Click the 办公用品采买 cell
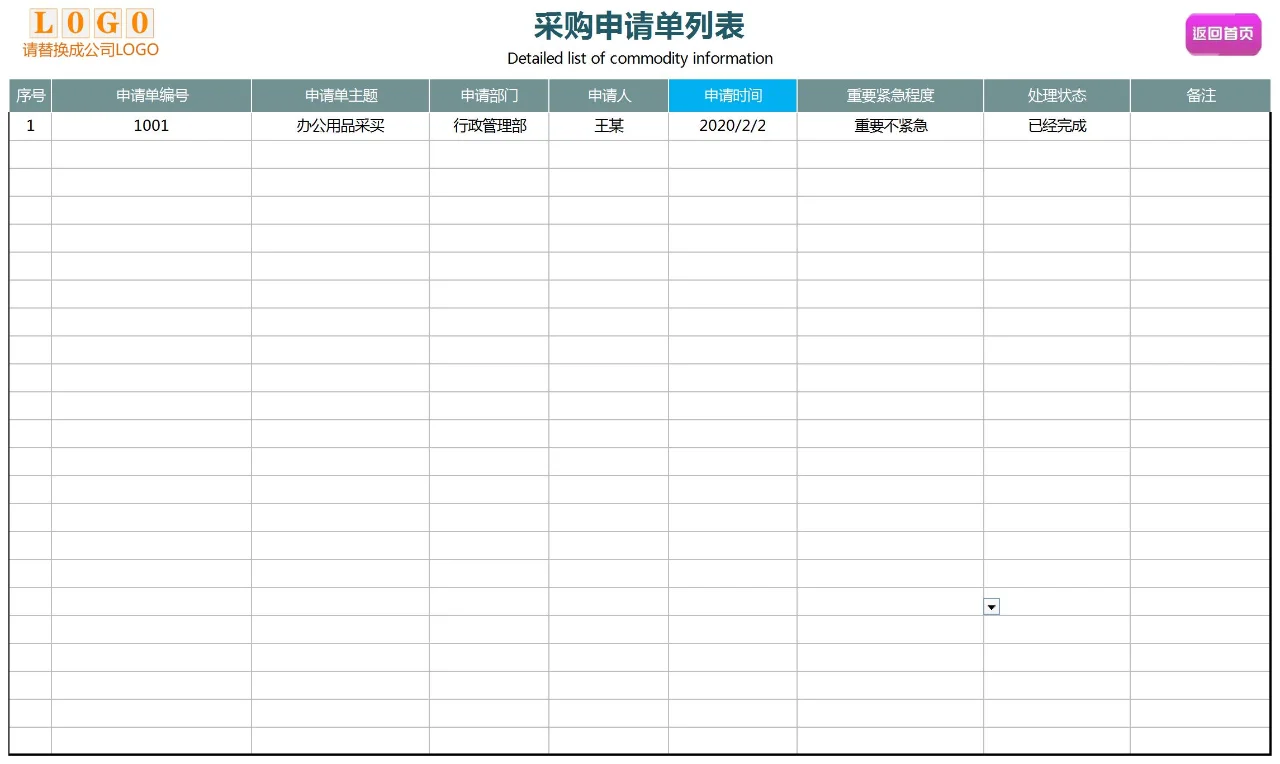This screenshot has height=764, width=1280. [340, 125]
